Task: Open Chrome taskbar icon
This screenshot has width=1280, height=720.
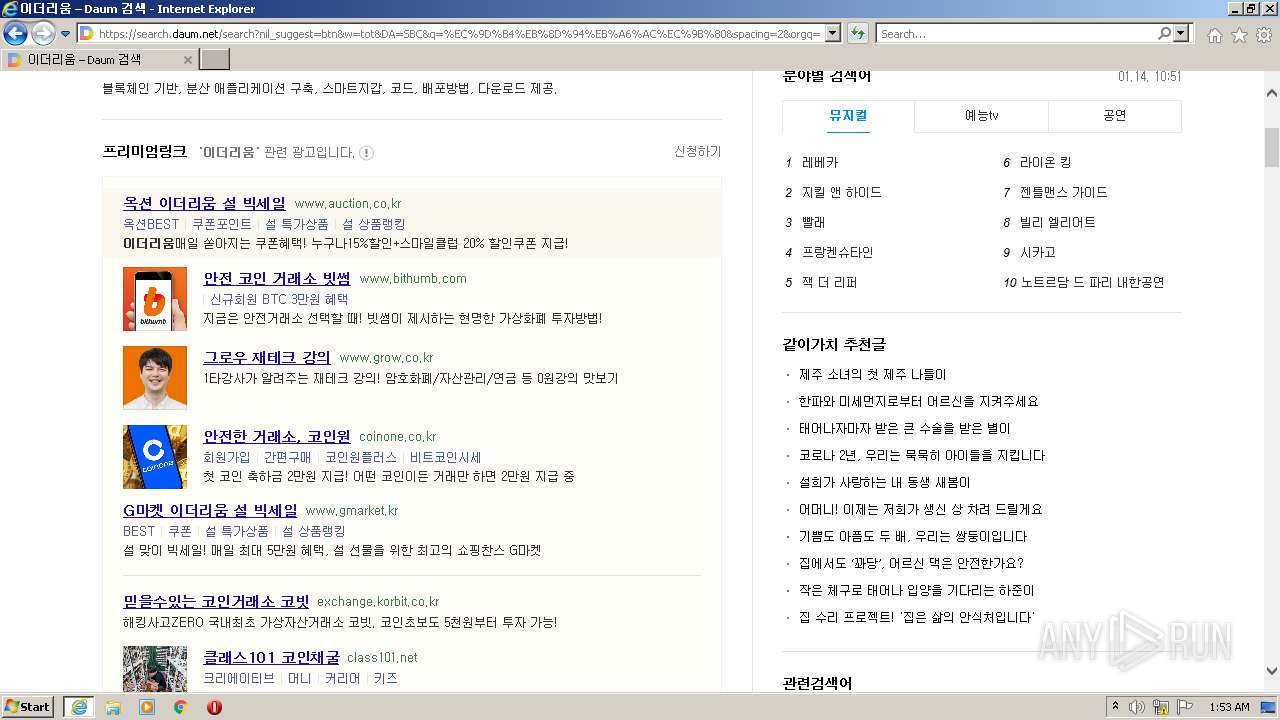Action: [181, 707]
